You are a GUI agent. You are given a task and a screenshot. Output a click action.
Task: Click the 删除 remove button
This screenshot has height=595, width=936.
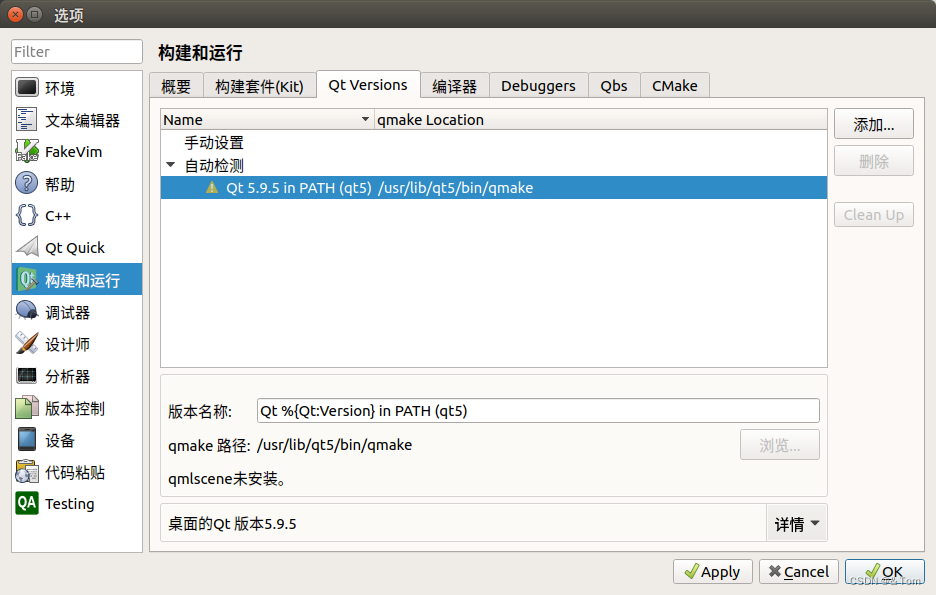pyautogui.click(x=874, y=161)
